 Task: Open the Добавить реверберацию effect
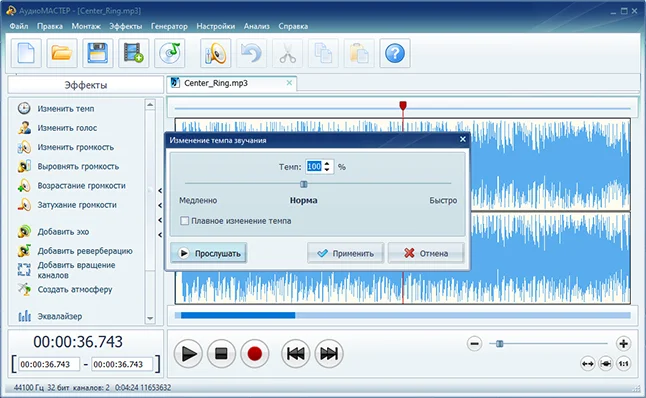click(x=75, y=251)
